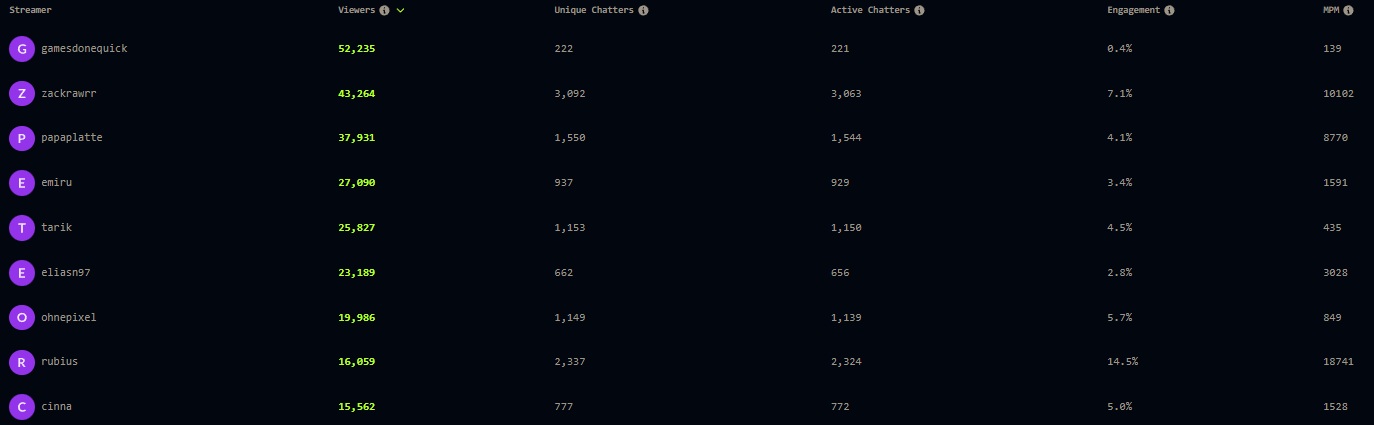The width and height of the screenshot is (1374, 425).
Task: Click the unique chatters value 937
Action: pos(563,183)
